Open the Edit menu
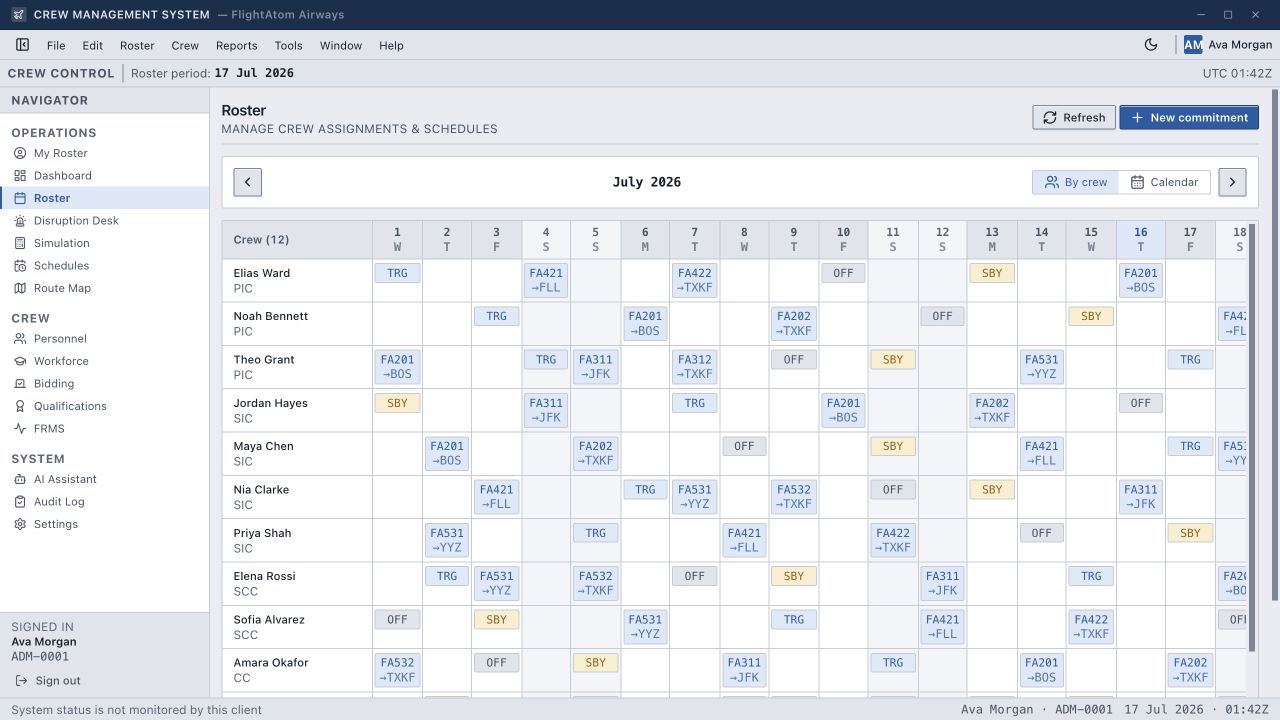 click(x=93, y=45)
